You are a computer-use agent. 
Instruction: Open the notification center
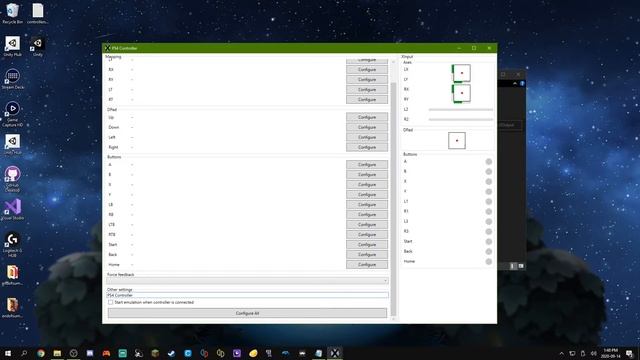pyautogui.click(x=629, y=353)
